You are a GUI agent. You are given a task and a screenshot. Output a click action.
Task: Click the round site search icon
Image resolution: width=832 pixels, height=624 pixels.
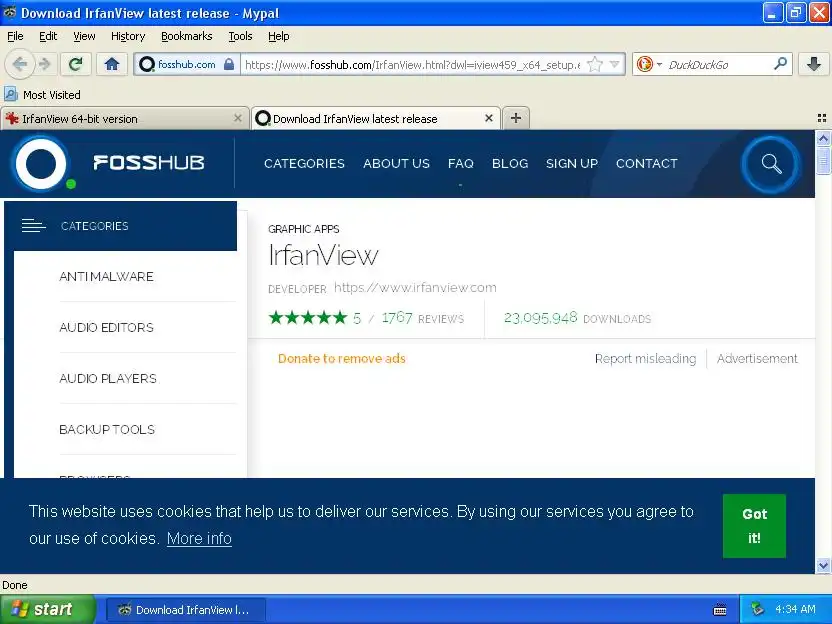(771, 164)
